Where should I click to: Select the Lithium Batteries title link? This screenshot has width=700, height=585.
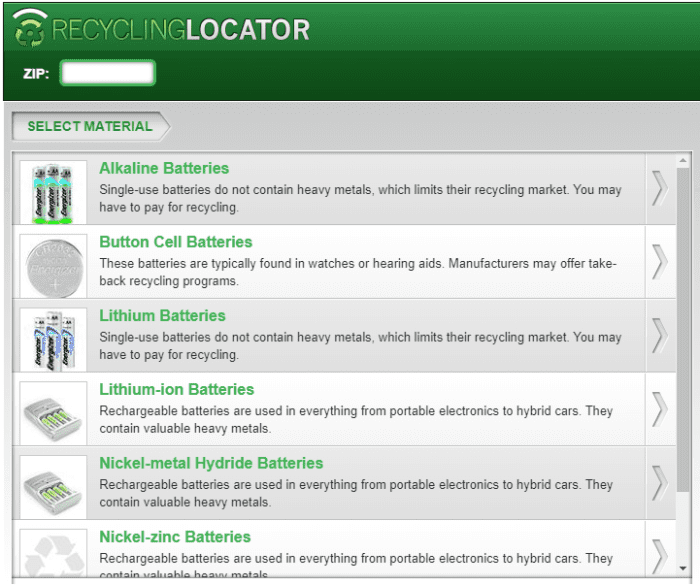pyautogui.click(x=162, y=316)
